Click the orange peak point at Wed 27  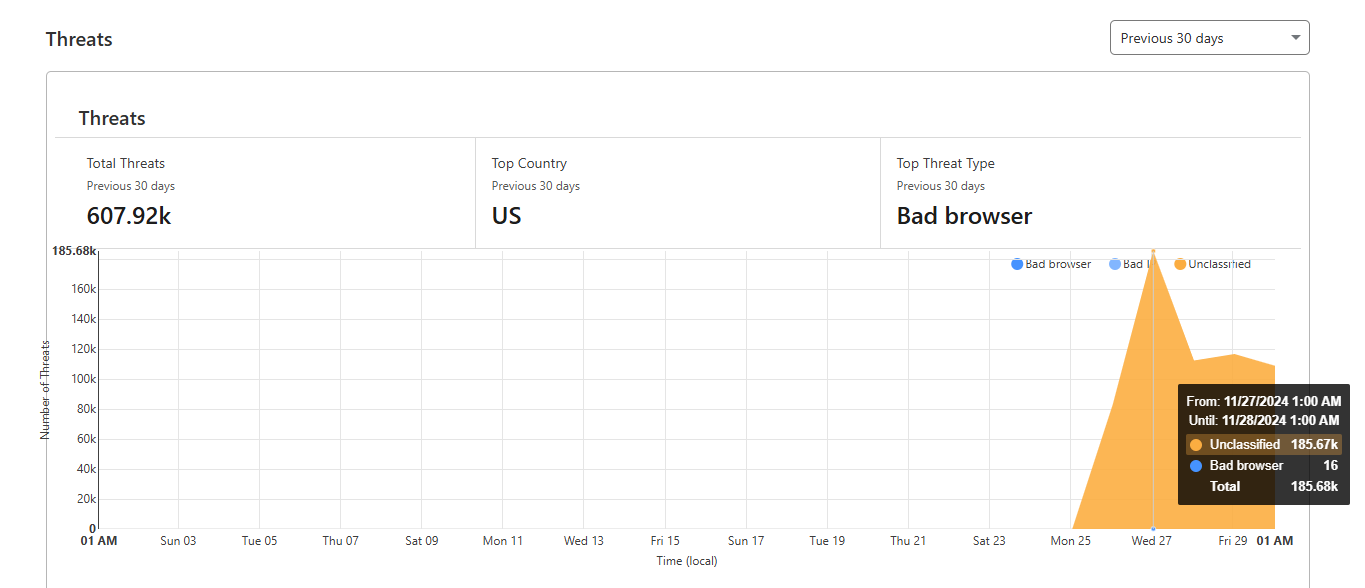pyautogui.click(x=1152, y=250)
